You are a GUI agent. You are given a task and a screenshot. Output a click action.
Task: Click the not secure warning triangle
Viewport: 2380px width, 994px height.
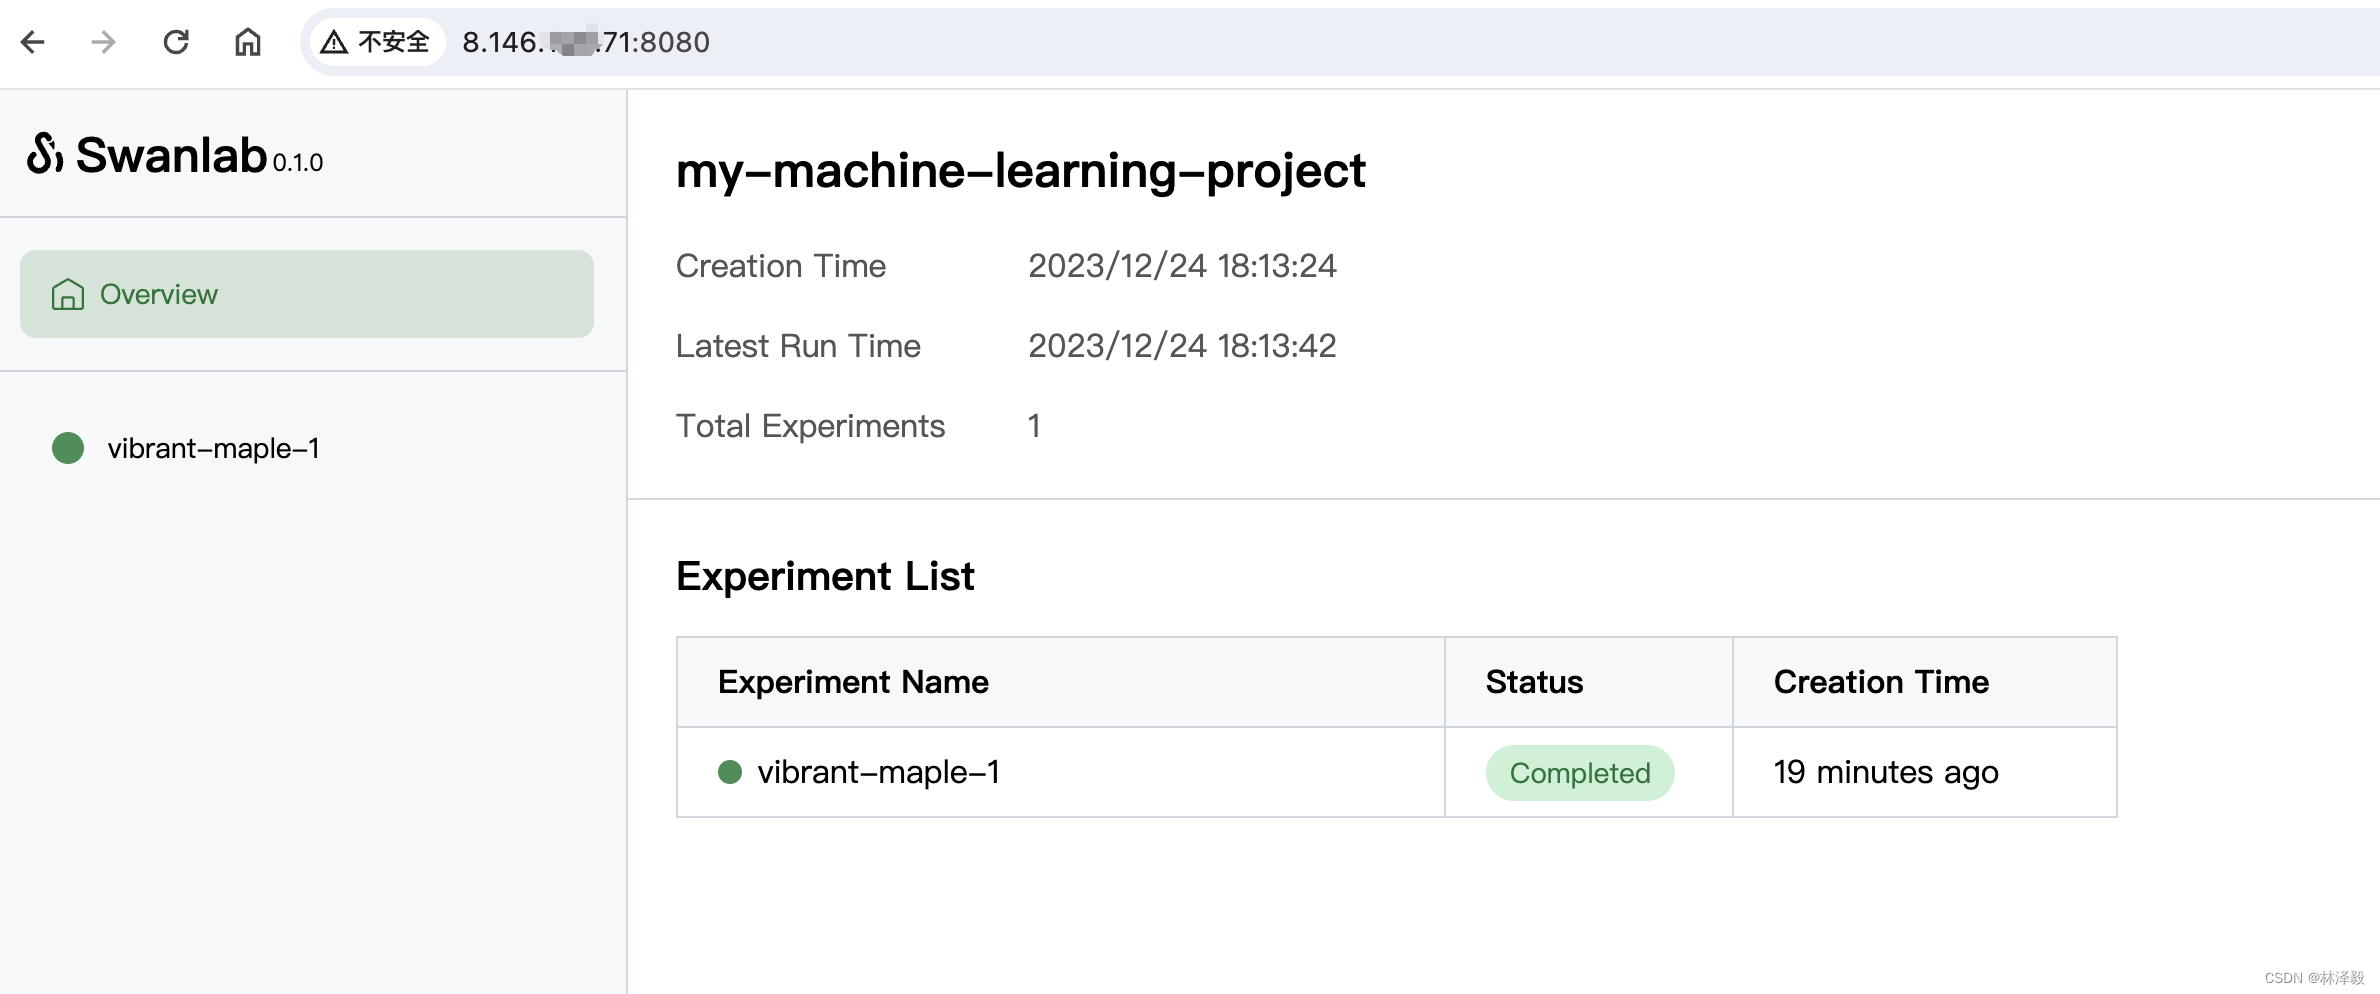click(334, 42)
